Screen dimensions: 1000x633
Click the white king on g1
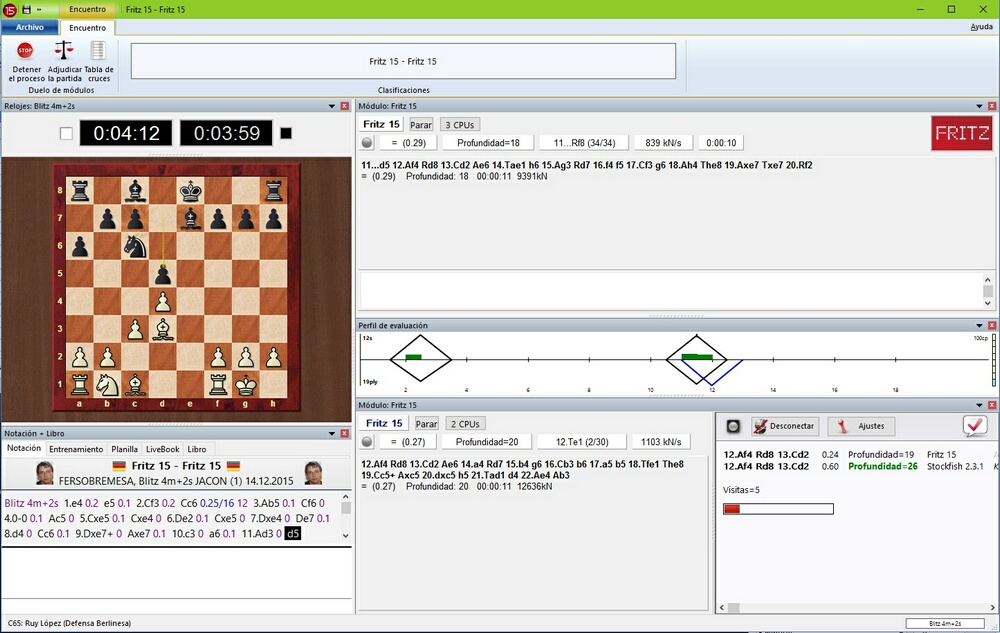click(246, 384)
